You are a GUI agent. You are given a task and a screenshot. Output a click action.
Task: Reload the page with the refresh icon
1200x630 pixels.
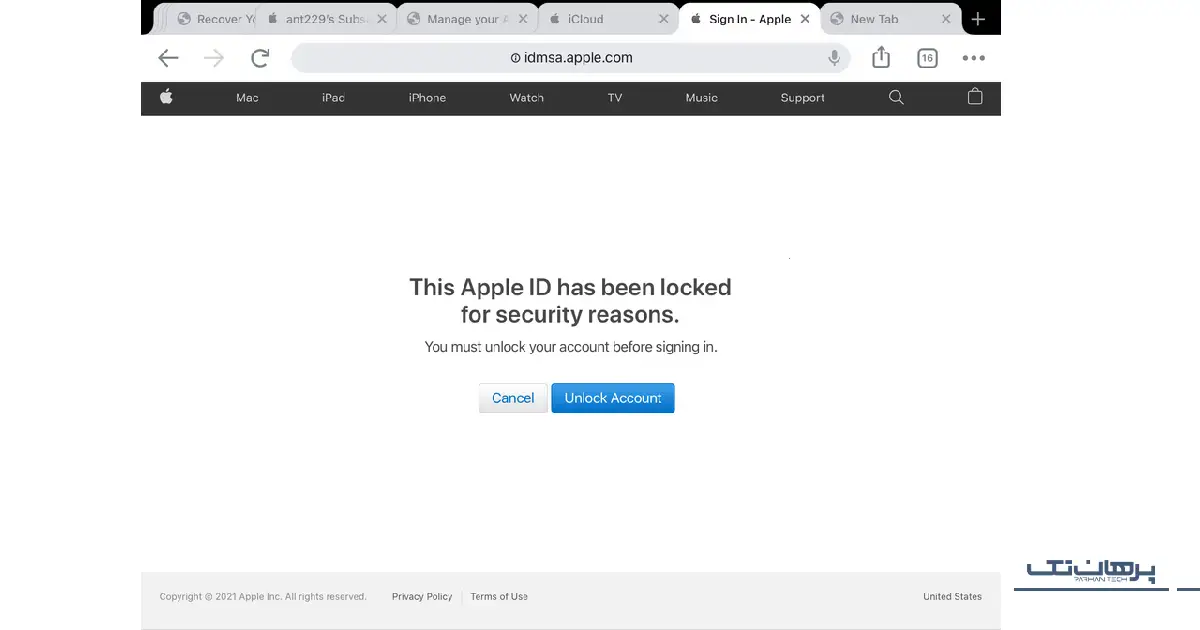[260, 58]
